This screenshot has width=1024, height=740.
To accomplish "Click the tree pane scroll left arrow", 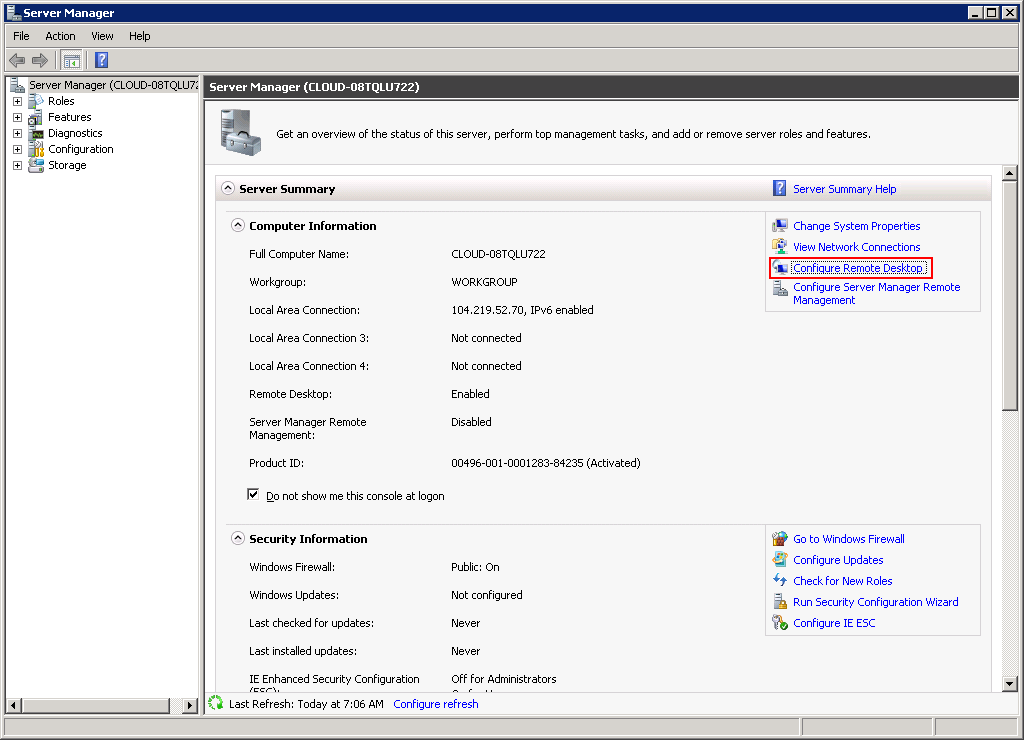I will tap(14, 705).
